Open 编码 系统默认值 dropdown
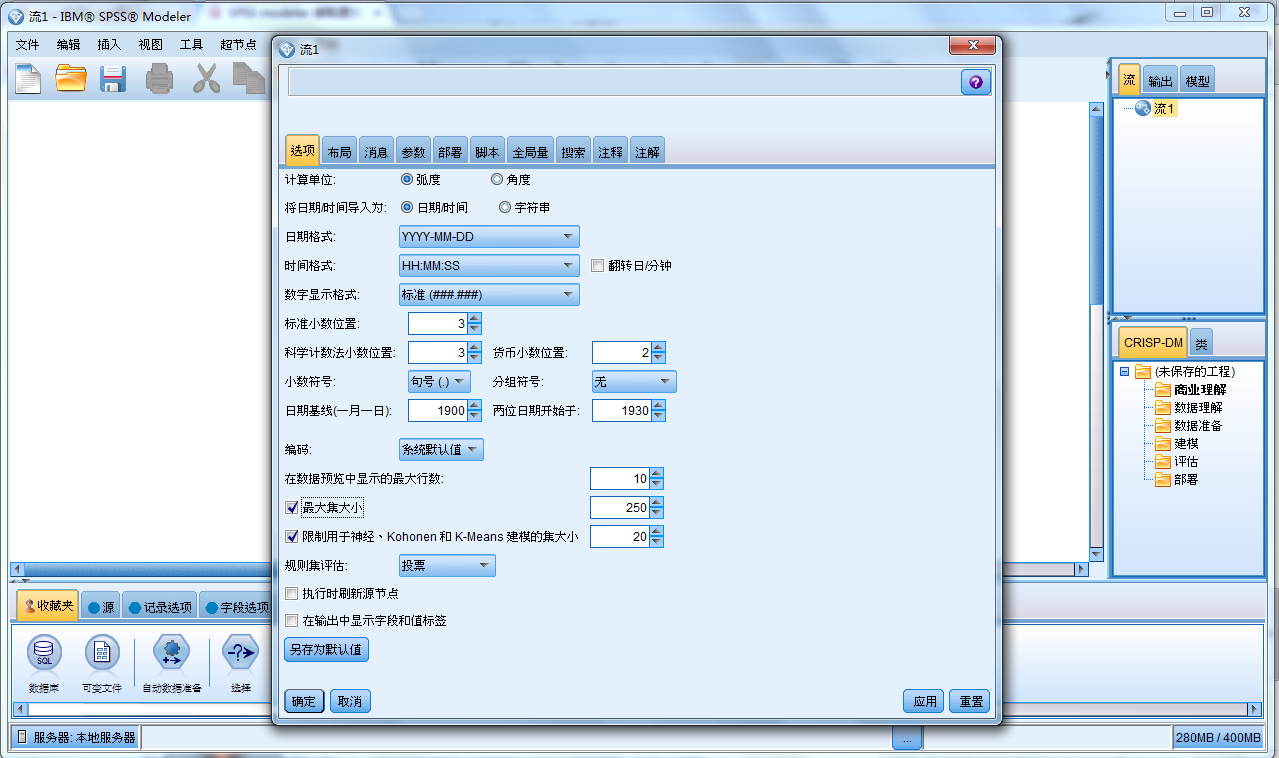Image resolution: width=1279 pixels, height=758 pixels. [441, 450]
